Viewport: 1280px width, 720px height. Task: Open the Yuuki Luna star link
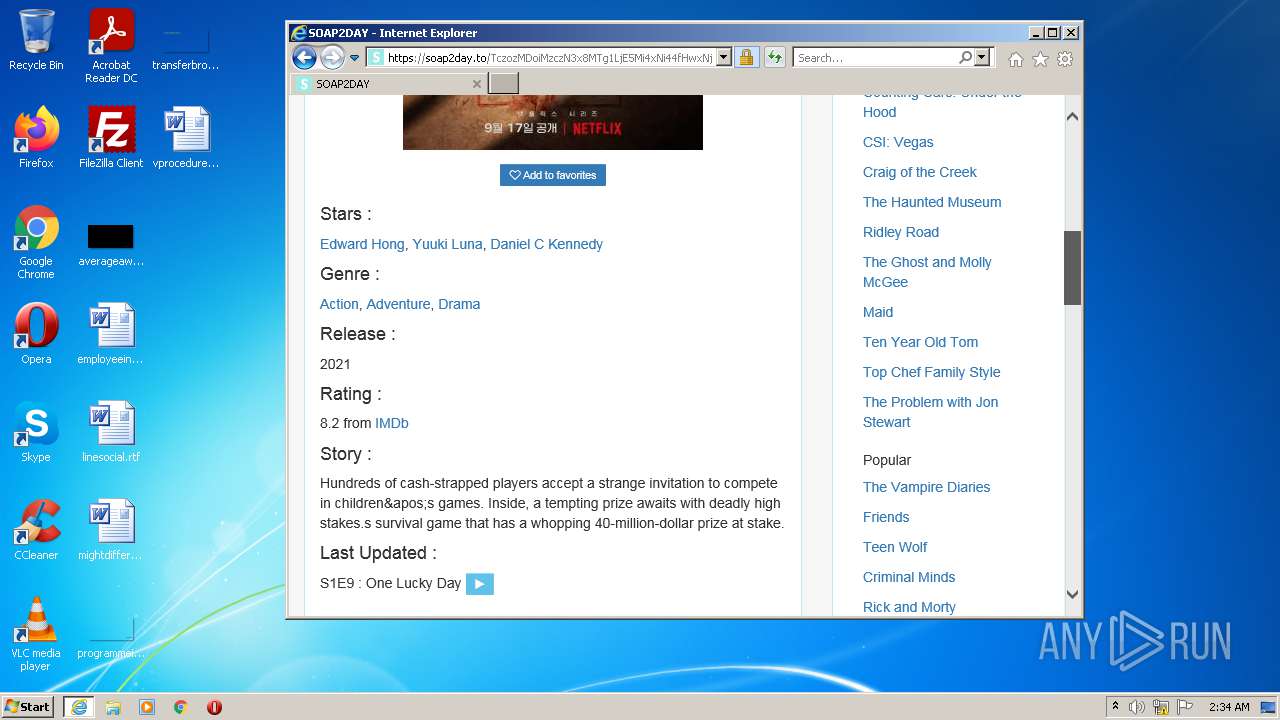[447, 244]
